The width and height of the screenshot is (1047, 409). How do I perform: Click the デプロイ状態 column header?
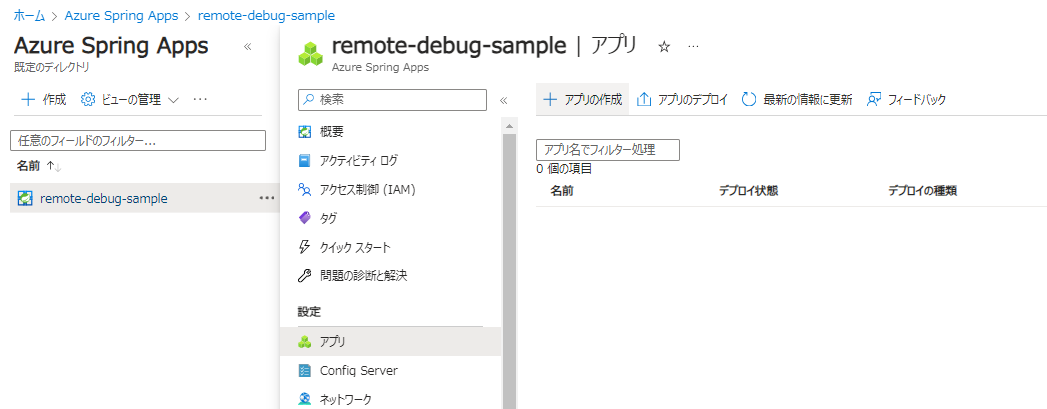click(749, 191)
